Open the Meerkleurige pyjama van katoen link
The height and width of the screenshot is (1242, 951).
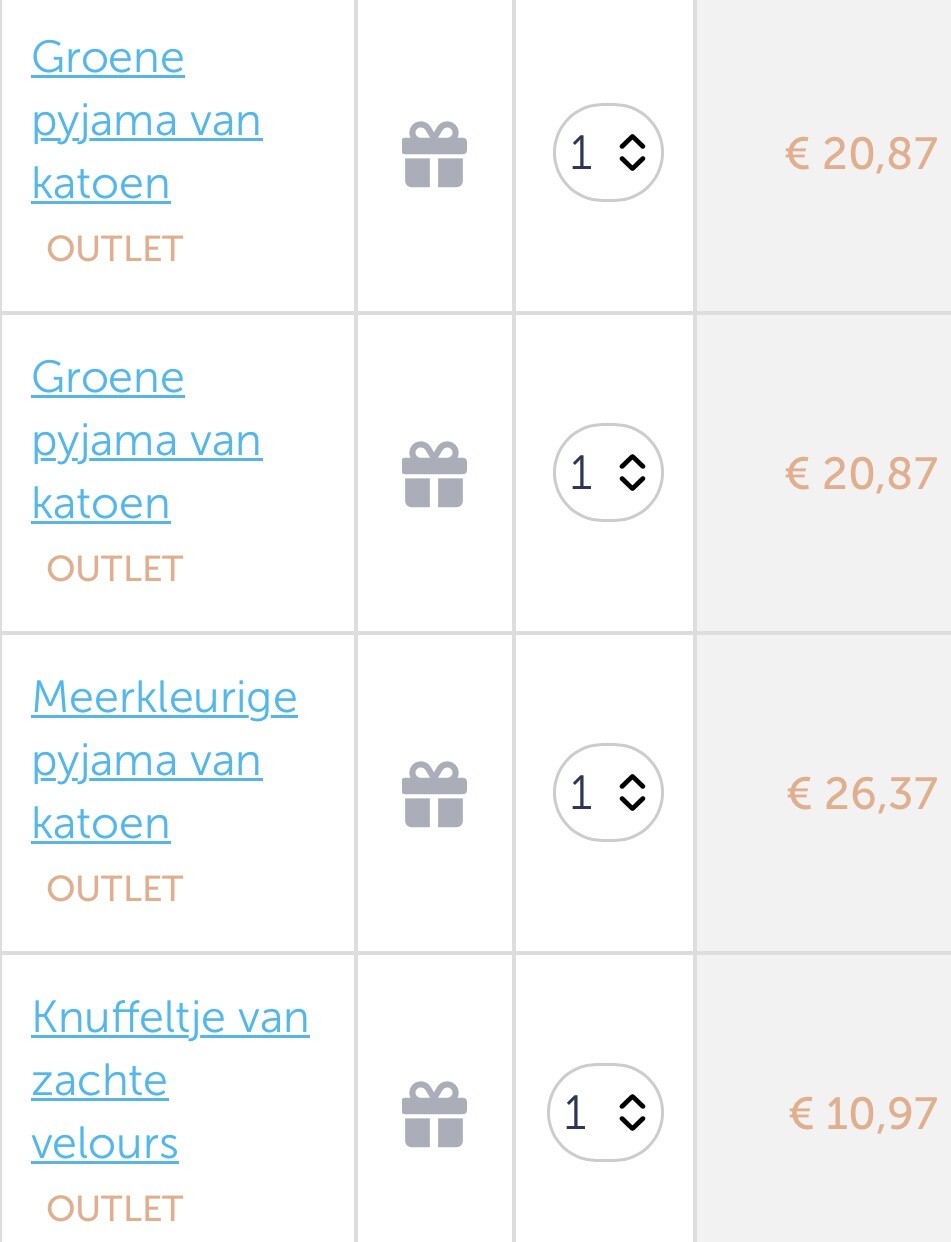click(165, 761)
